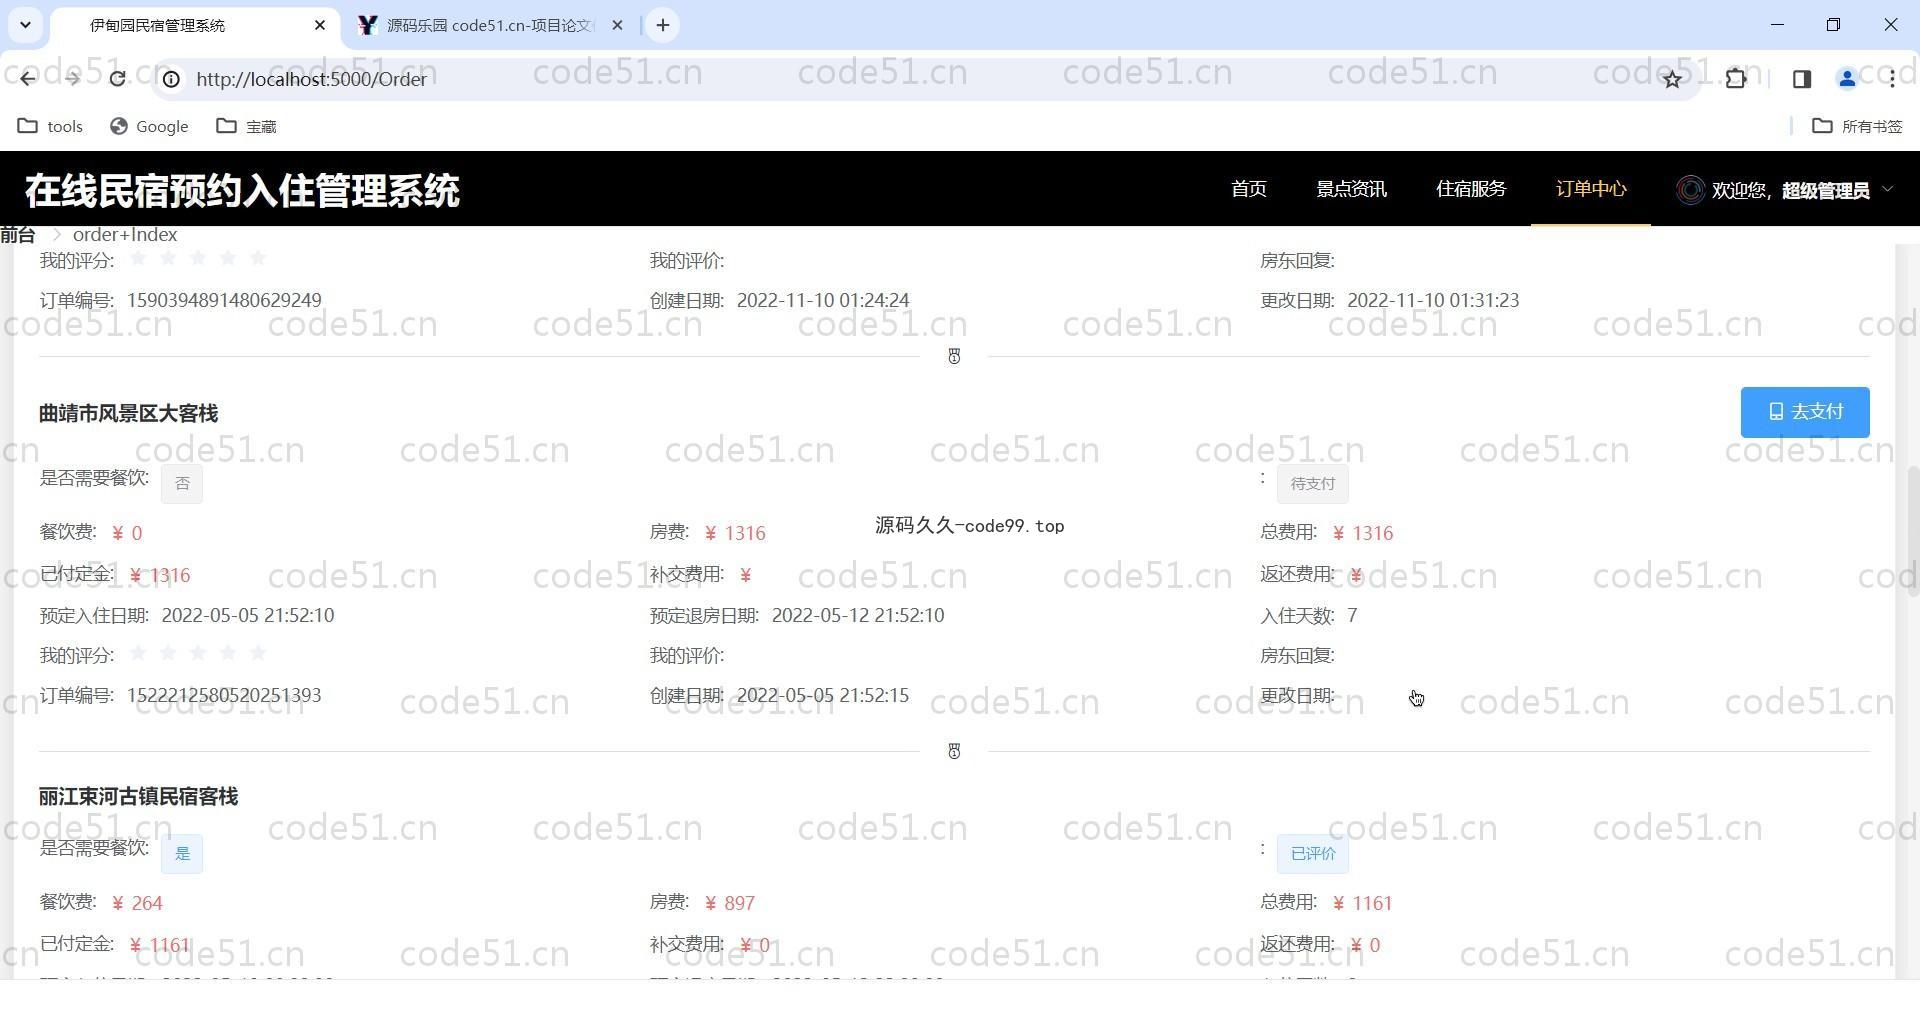The width and height of the screenshot is (1920, 1030).
Task: Bookmark this page with star icon
Action: tap(1672, 79)
